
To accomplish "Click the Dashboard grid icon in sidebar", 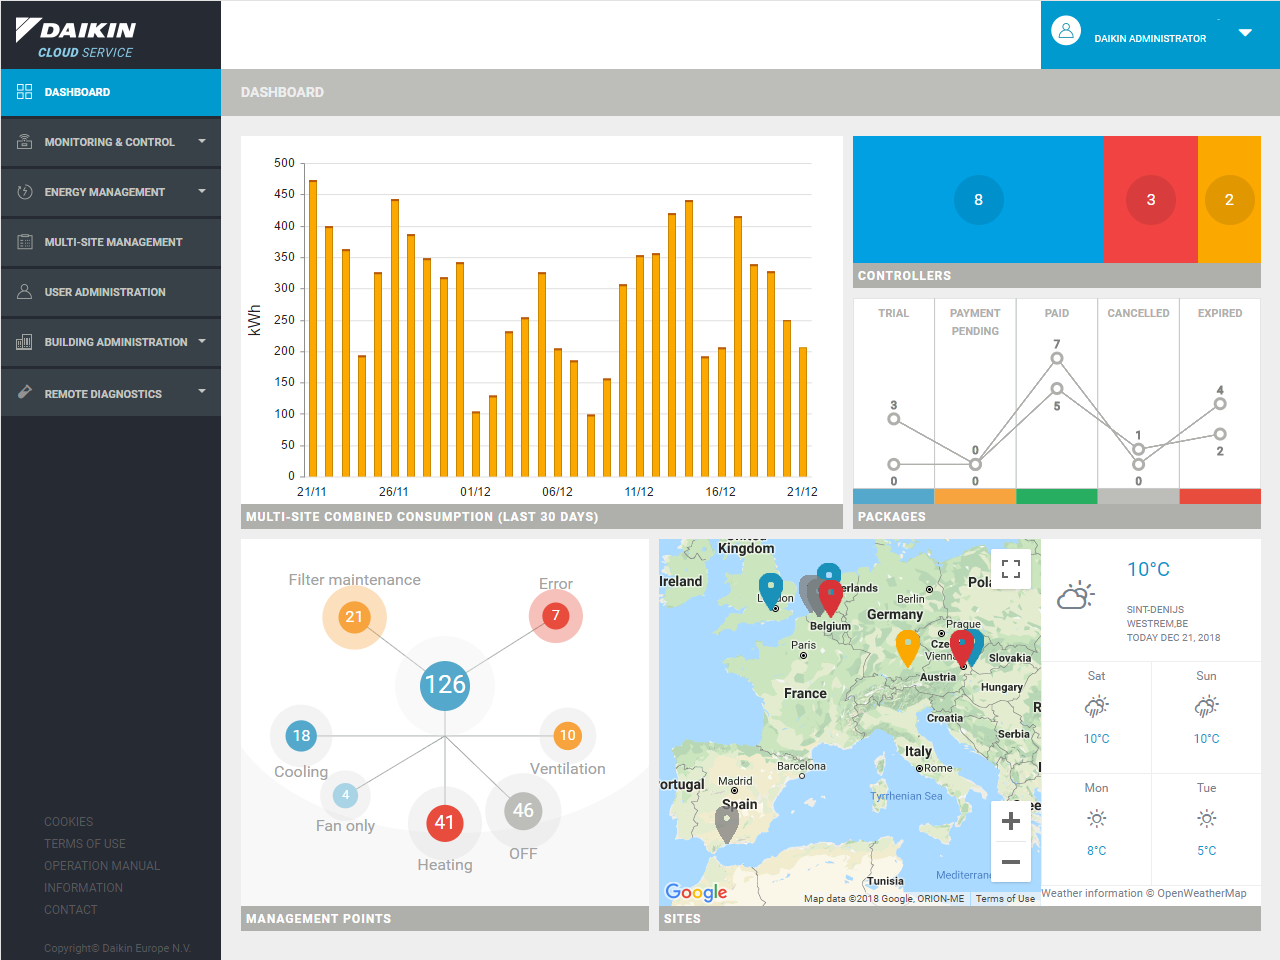I will point(25,92).
